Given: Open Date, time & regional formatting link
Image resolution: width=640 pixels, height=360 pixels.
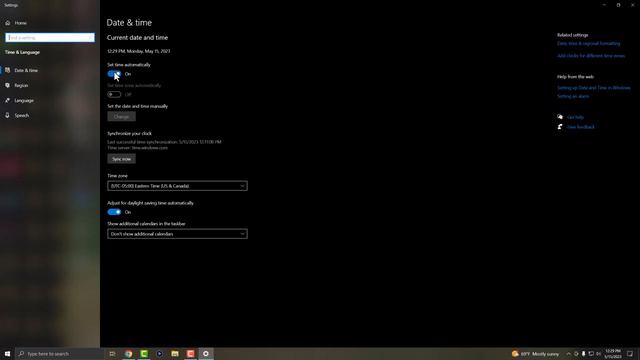Looking at the screenshot, I should (x=589, y=44).
